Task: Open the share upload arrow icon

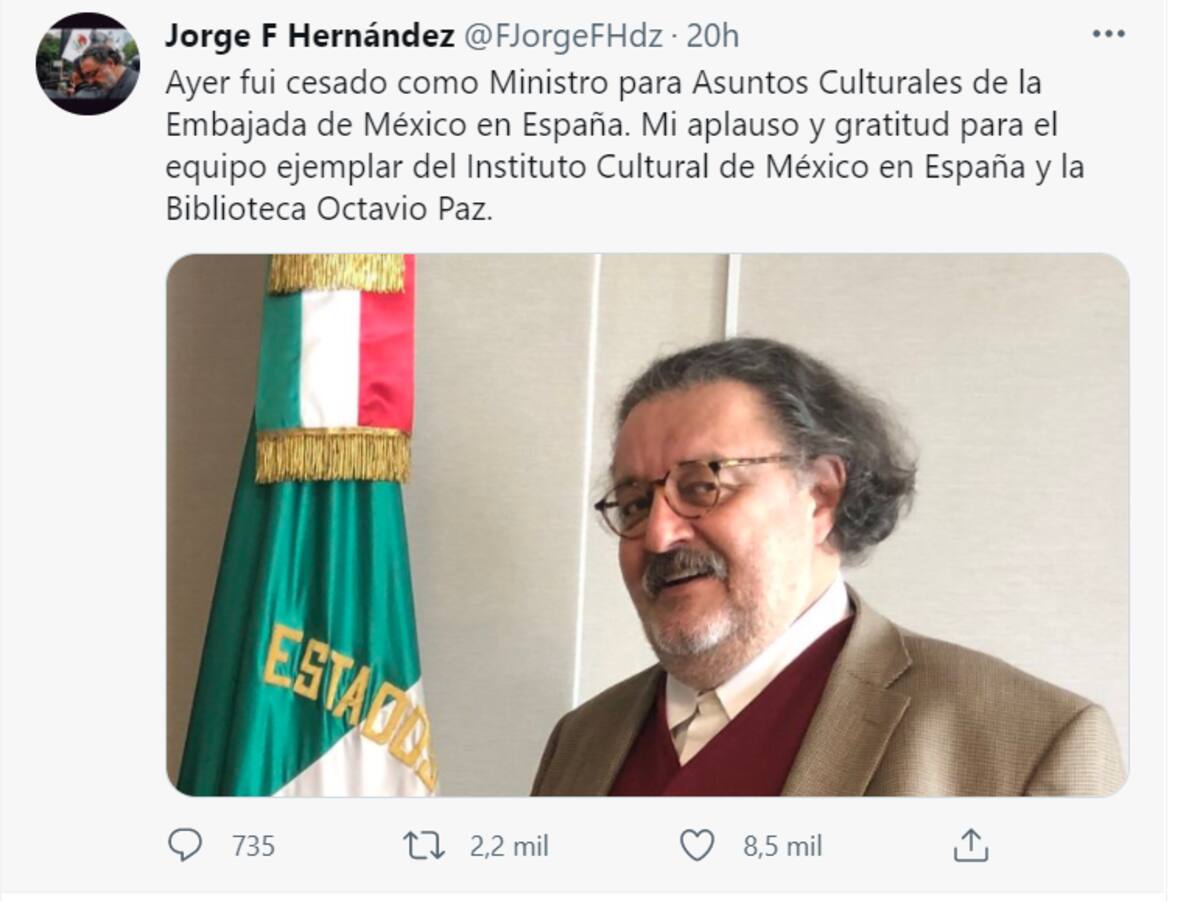Action: [970, 846]
